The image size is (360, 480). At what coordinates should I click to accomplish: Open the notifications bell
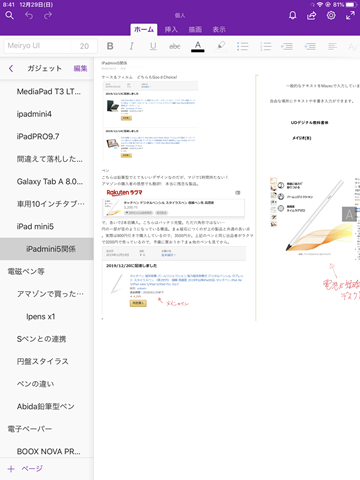click(293, 15)
